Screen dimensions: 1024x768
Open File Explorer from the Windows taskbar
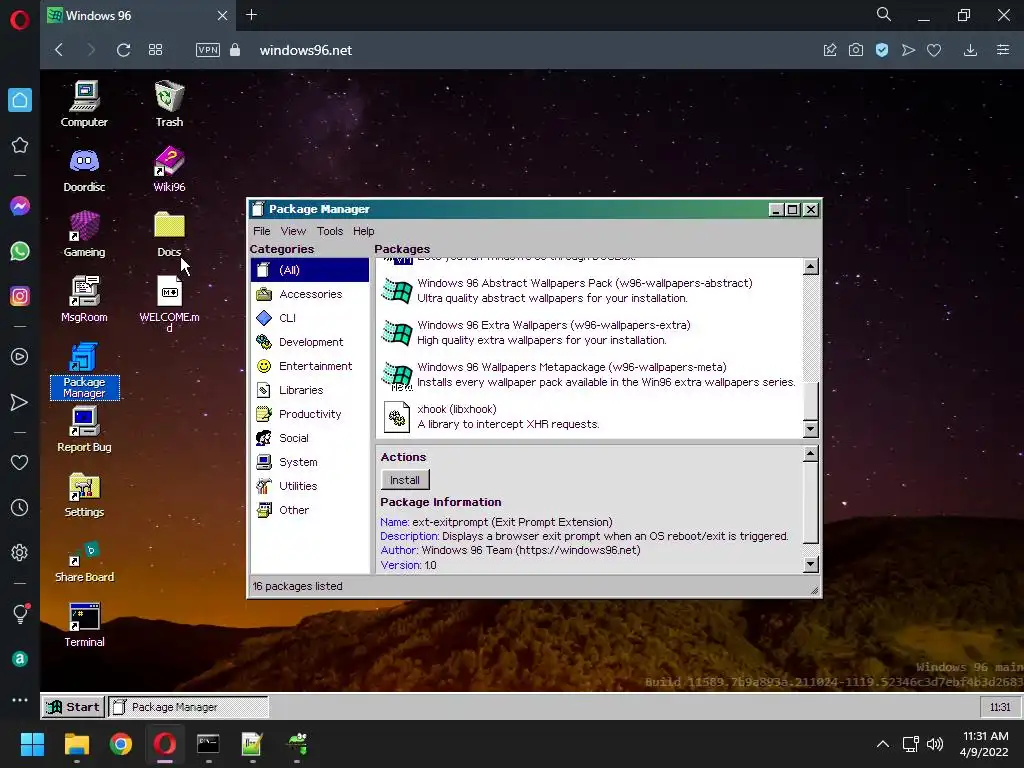(x=76, y=744)
